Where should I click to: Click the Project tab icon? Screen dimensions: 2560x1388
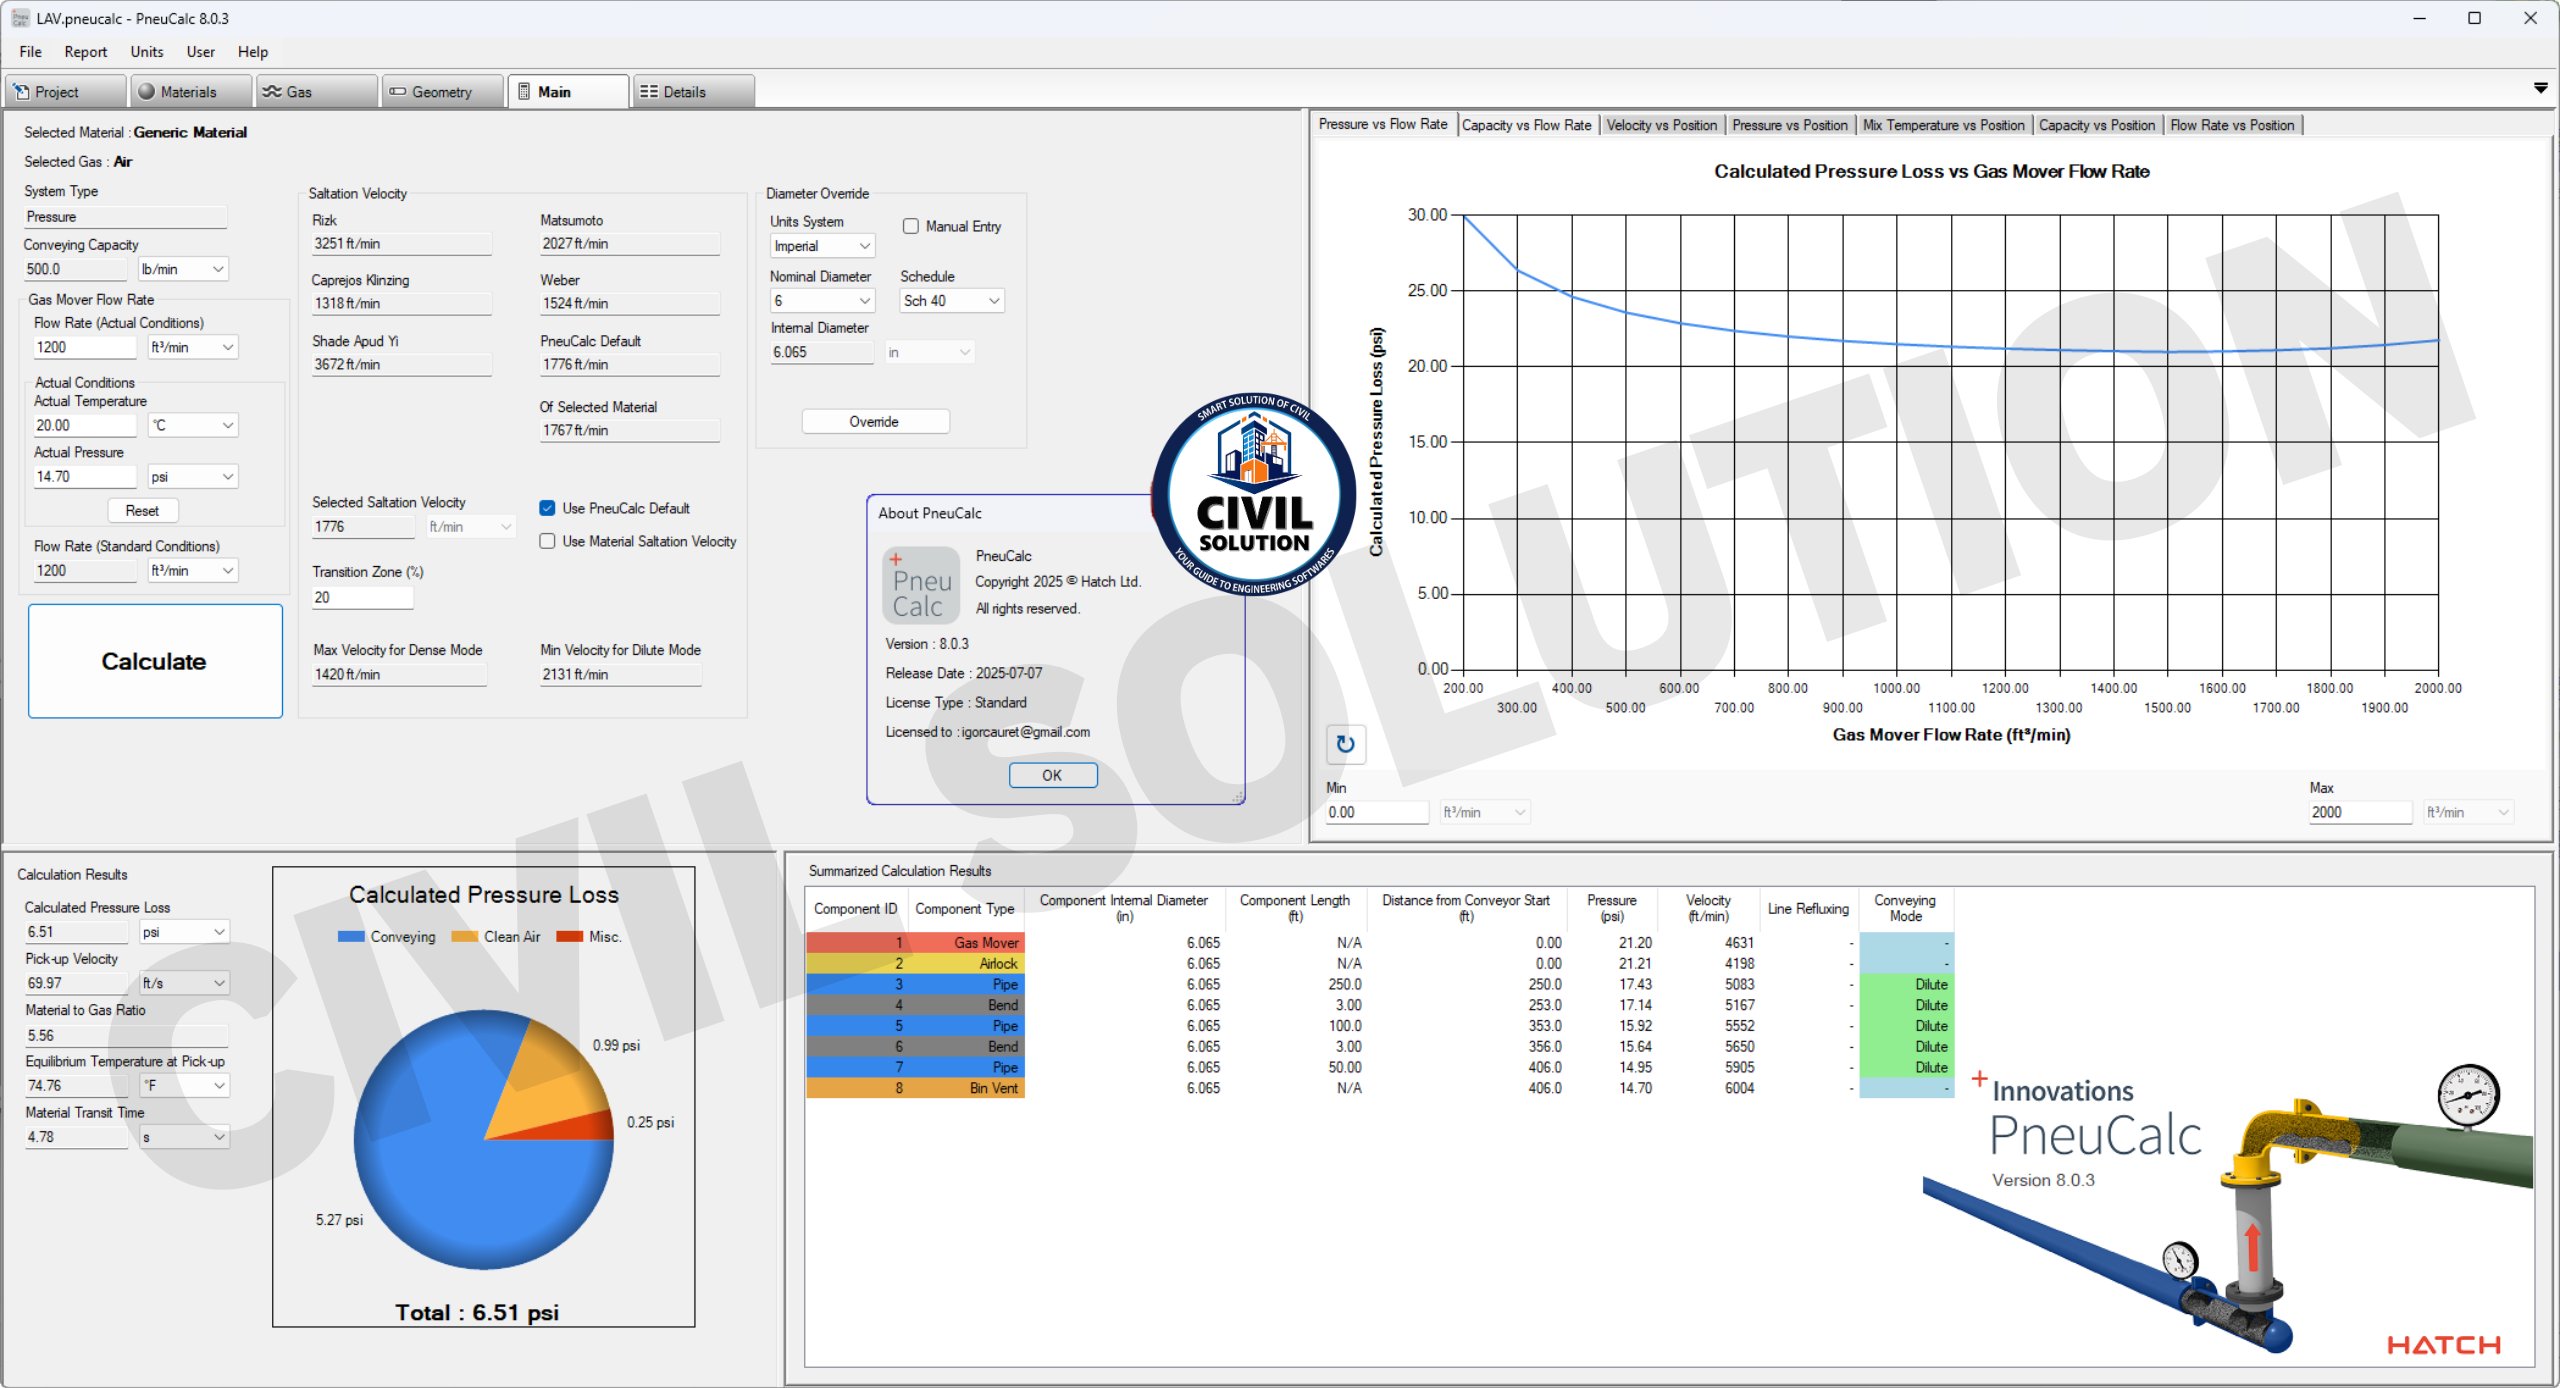(21, 92)
